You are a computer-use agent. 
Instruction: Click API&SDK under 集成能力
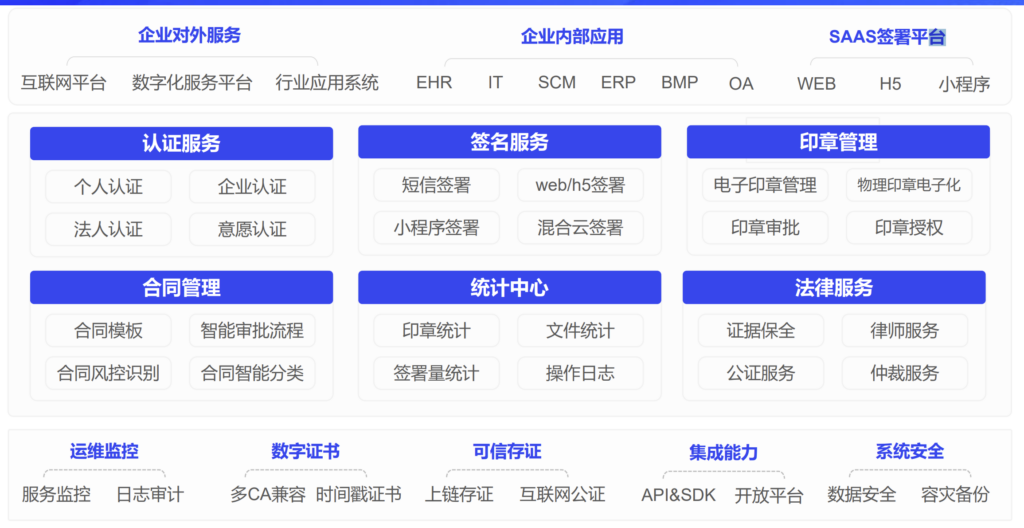pos(678,495)
